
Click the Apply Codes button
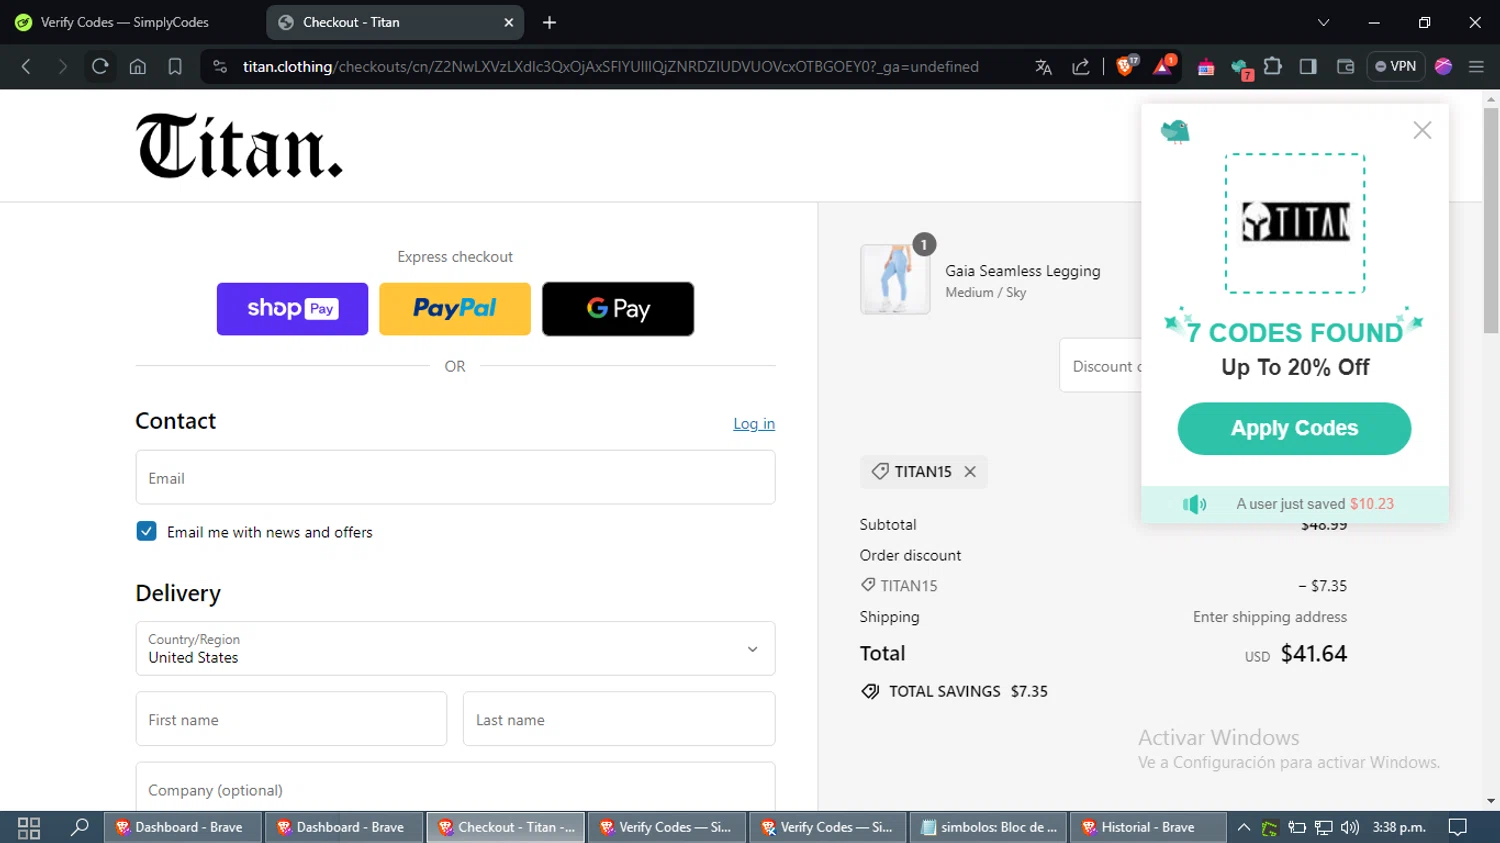coord(1294,429)
